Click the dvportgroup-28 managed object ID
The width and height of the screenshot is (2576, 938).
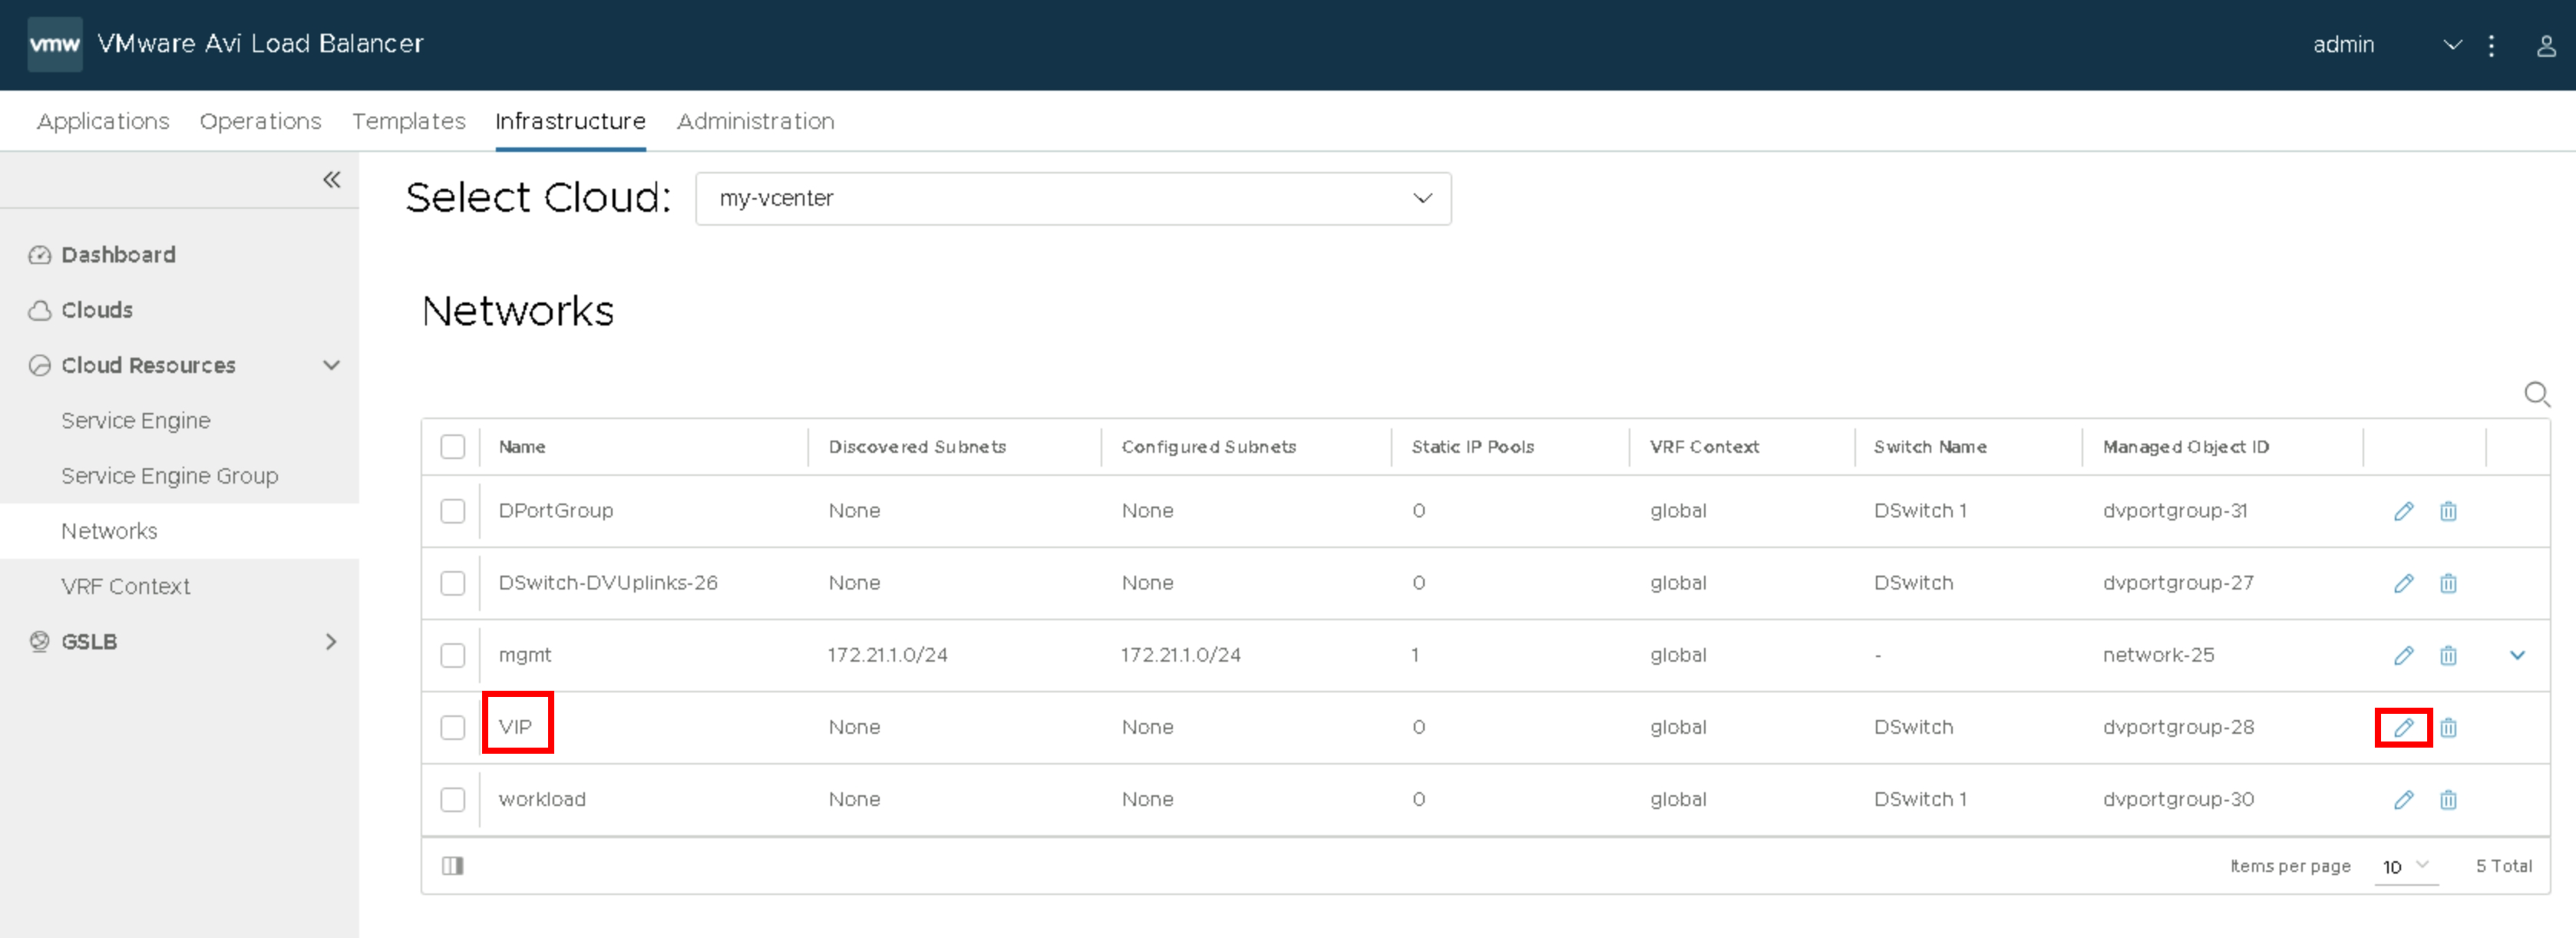2178,727
